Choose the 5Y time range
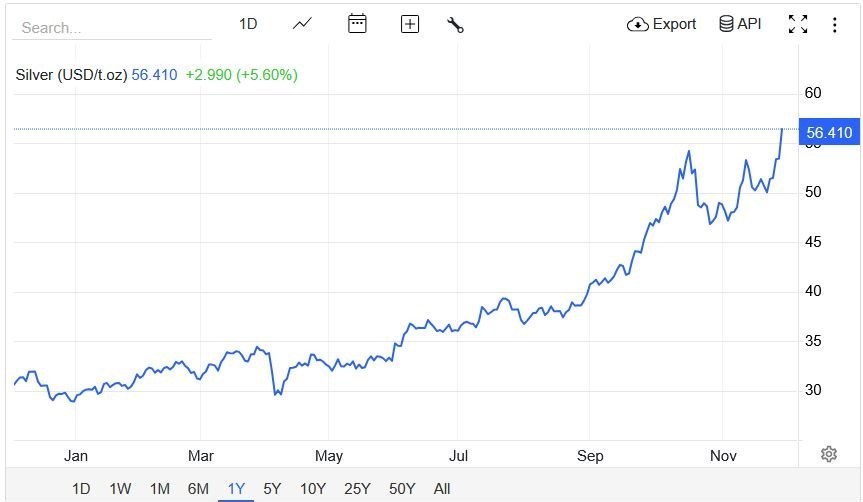 (272, 488)
